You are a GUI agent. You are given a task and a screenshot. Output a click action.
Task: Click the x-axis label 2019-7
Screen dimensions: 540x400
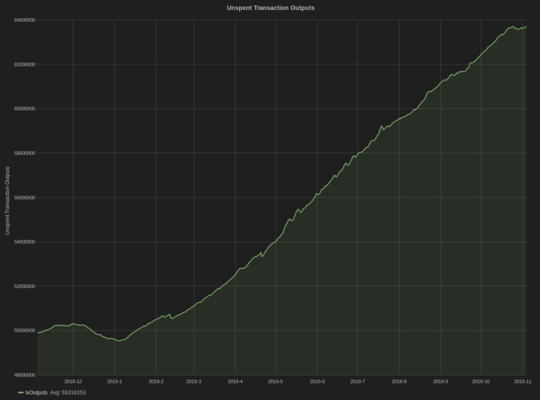[x=357, y=381]
